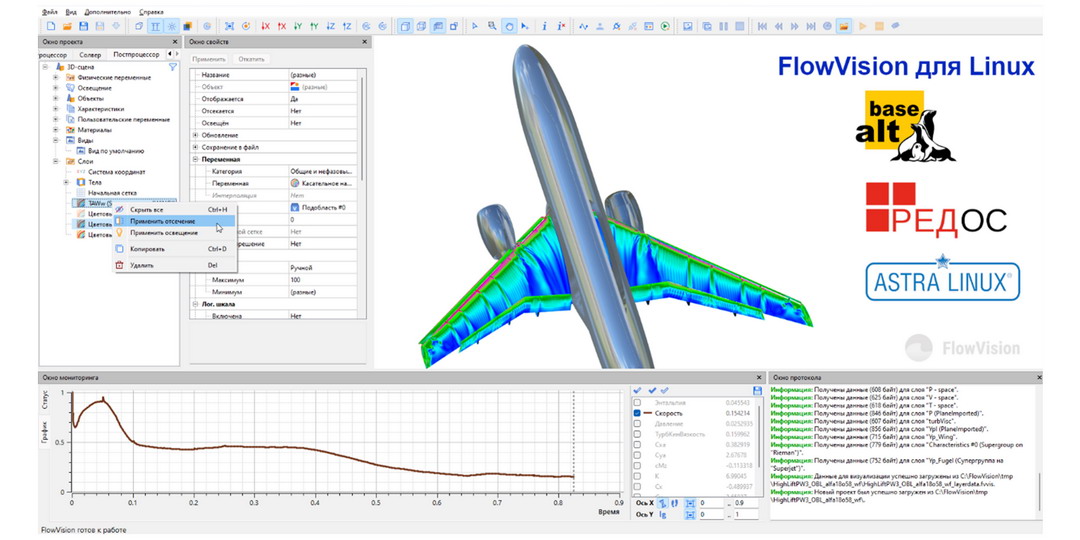Expand the Материалы tree node
Viewport: 1080px width, 540px height.
coord(56,129)
